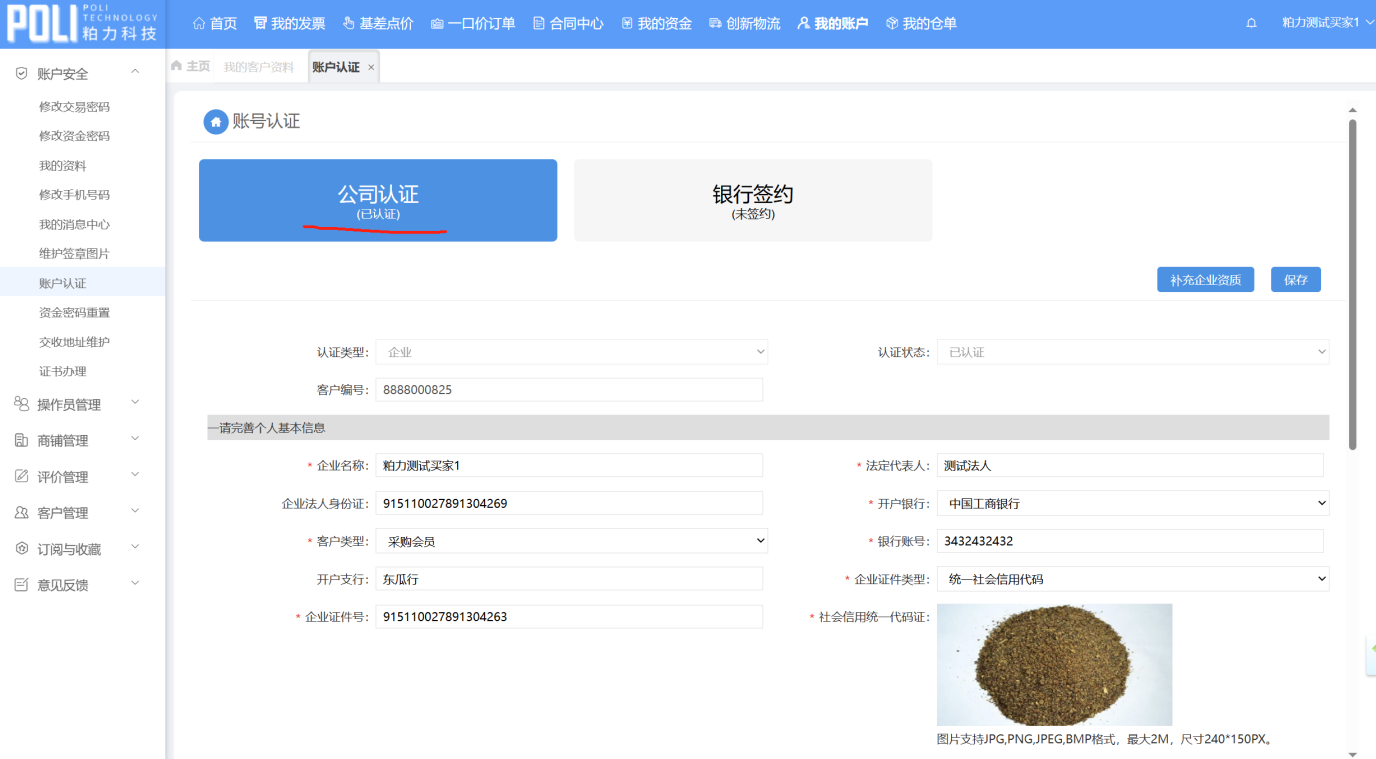Click the POLI 粕力科技 logo
The image size is (1376, 759).
pos(82,24)
